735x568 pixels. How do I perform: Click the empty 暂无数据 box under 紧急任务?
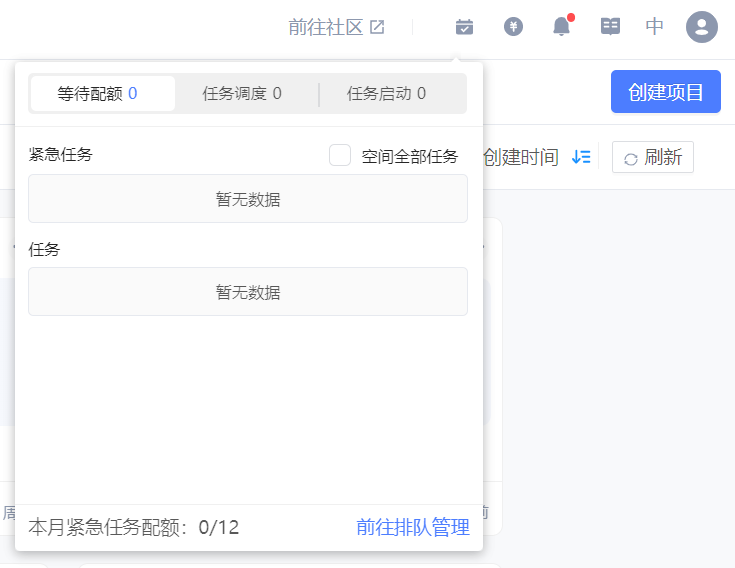pyautogui.click(x=248, y=199)
